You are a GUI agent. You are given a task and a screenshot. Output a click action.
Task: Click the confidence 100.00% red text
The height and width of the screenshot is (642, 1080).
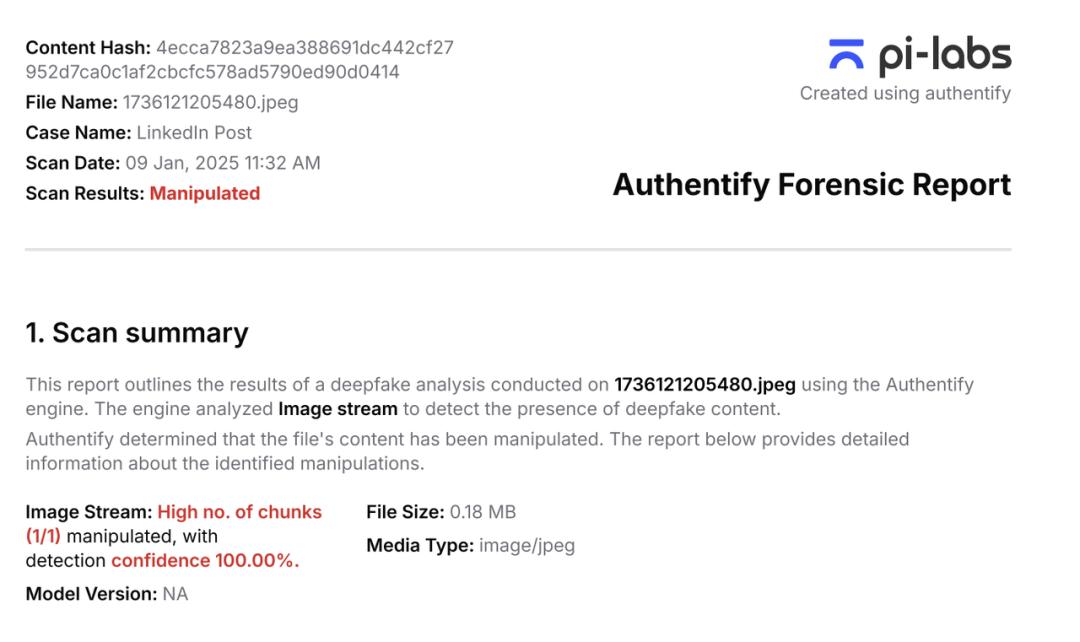coord(205,561)
